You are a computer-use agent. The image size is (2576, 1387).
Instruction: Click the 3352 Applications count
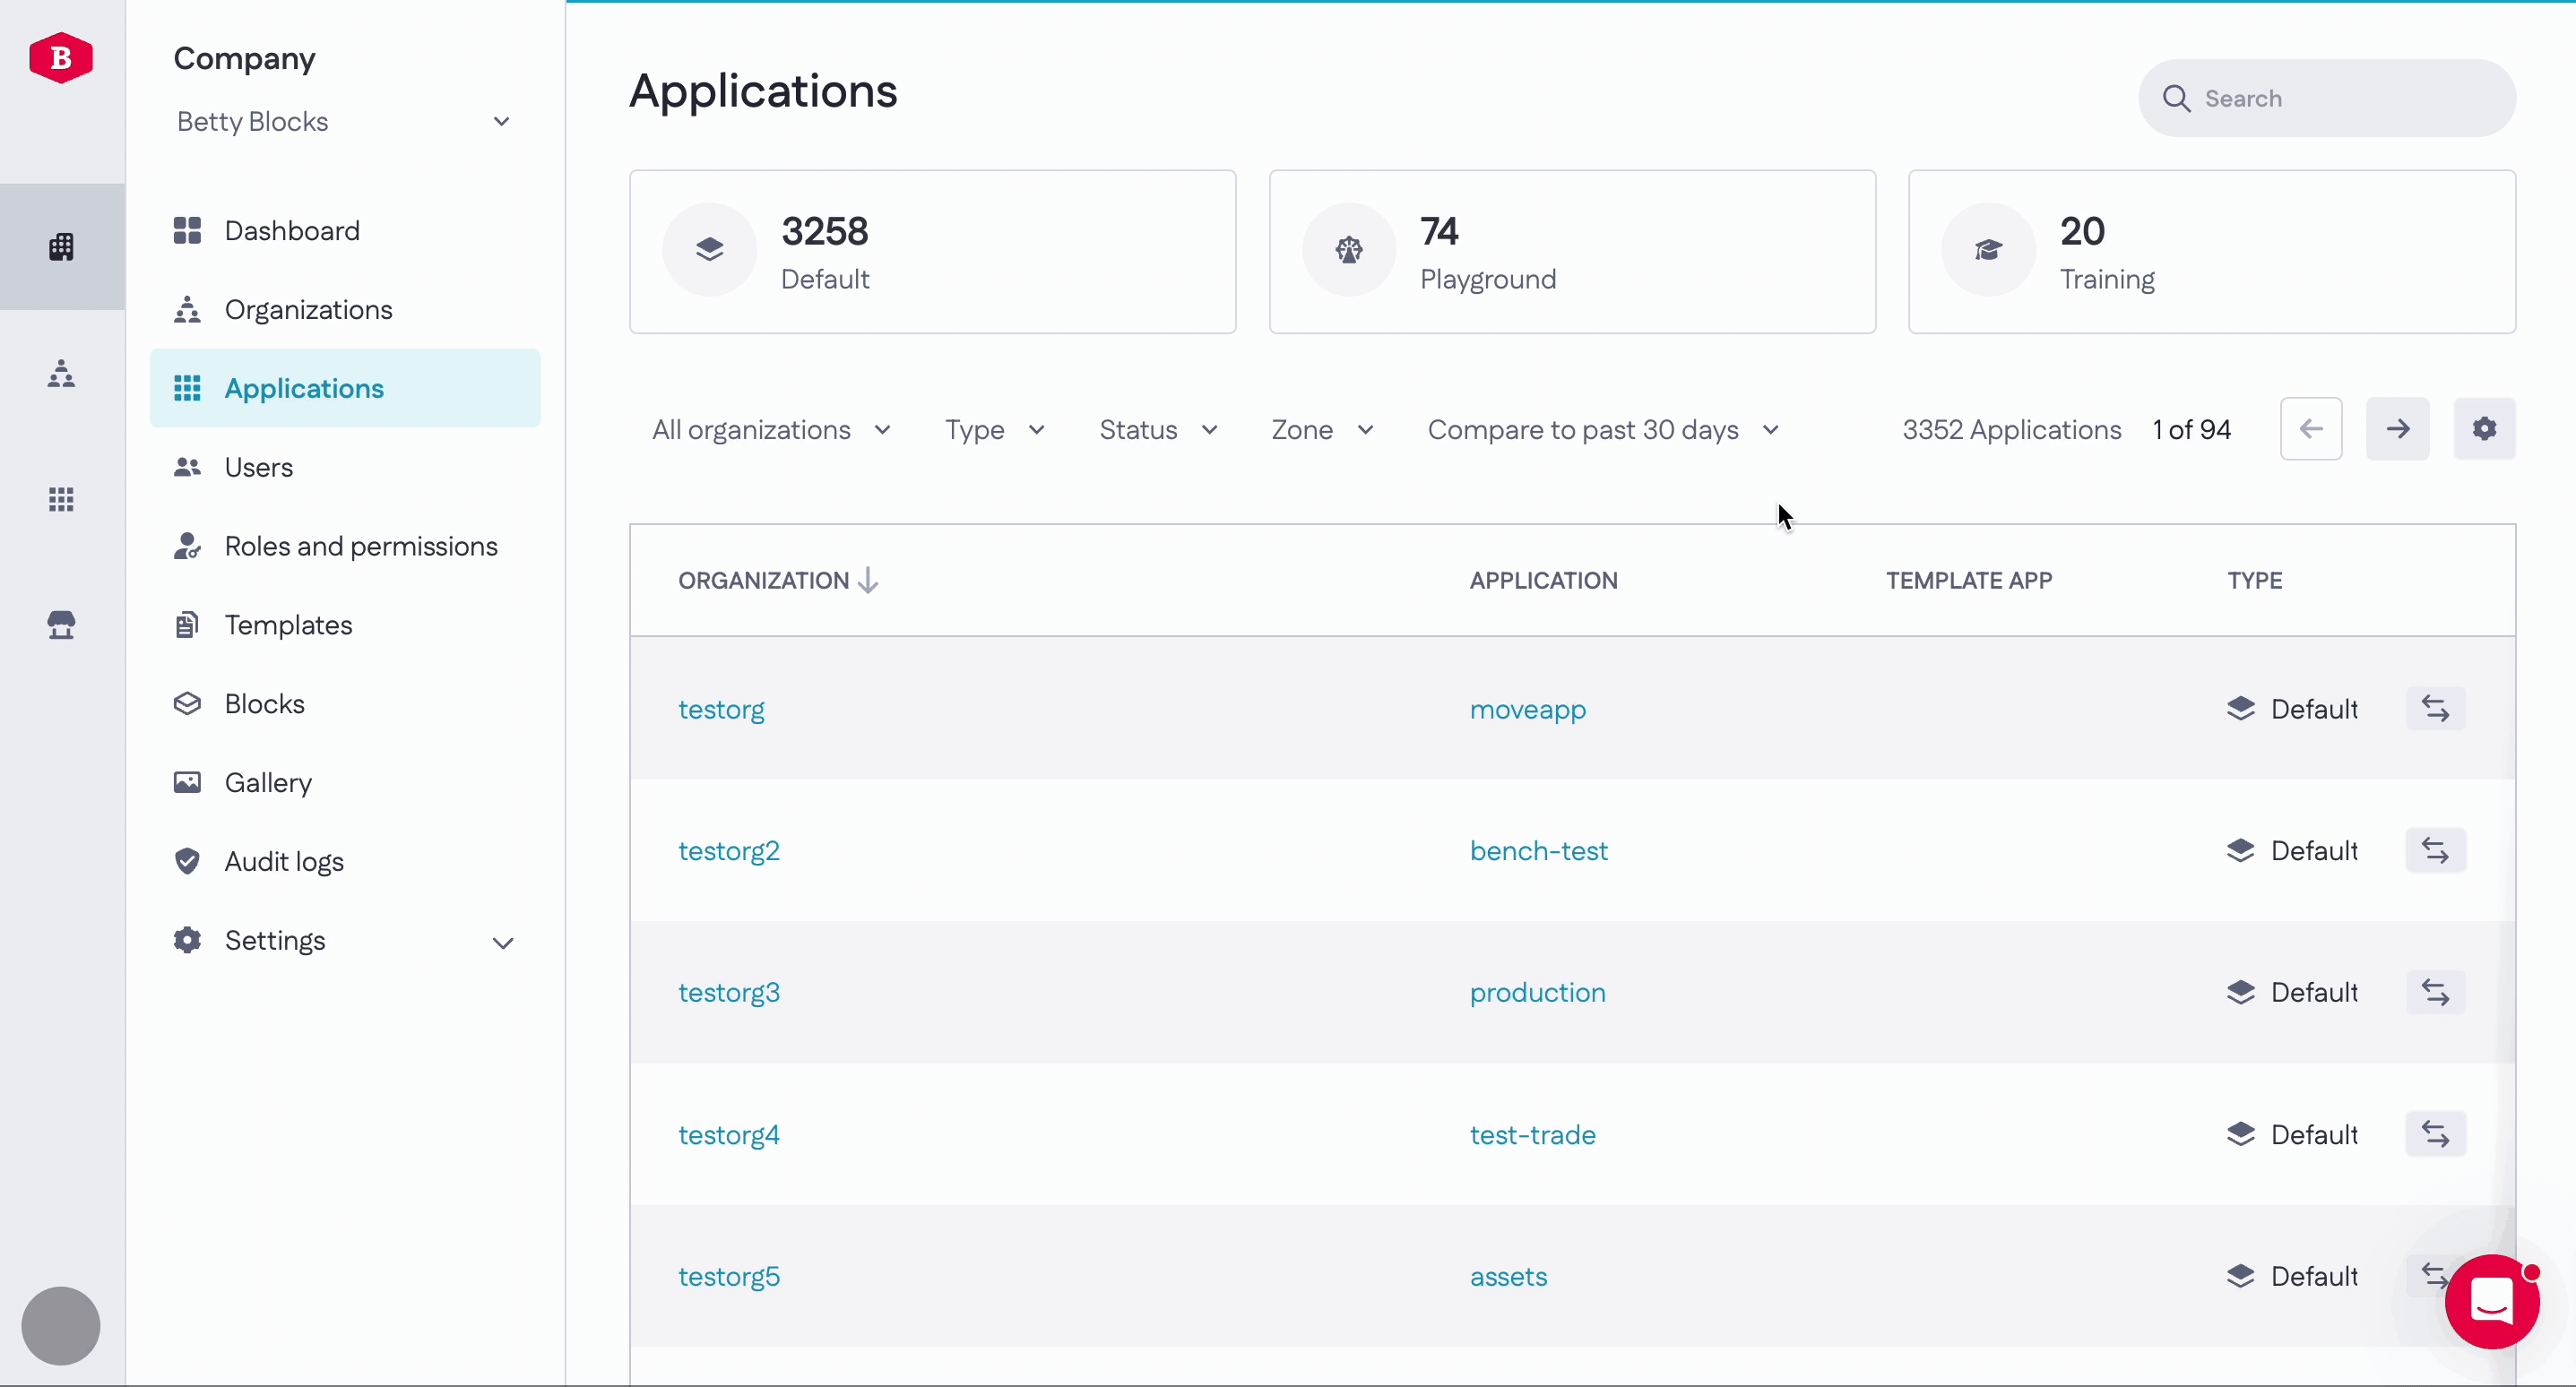[2011, 430]
